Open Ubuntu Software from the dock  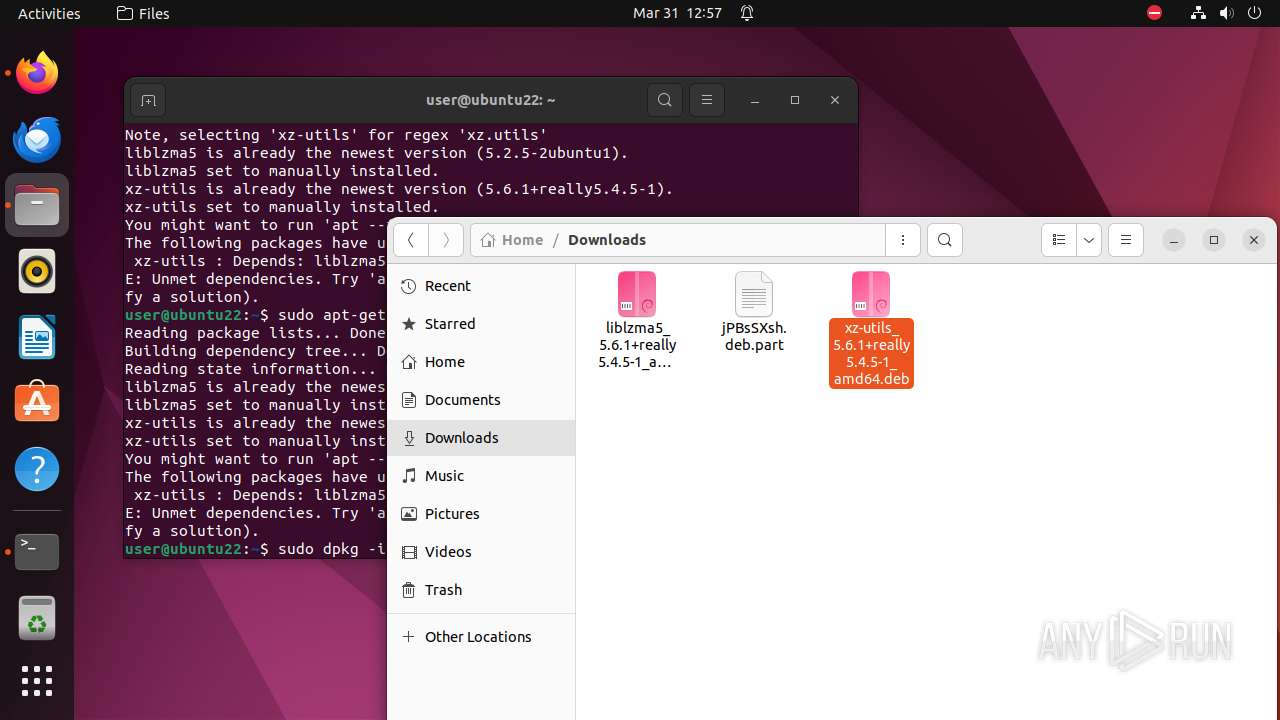click(x=37, y=403)
